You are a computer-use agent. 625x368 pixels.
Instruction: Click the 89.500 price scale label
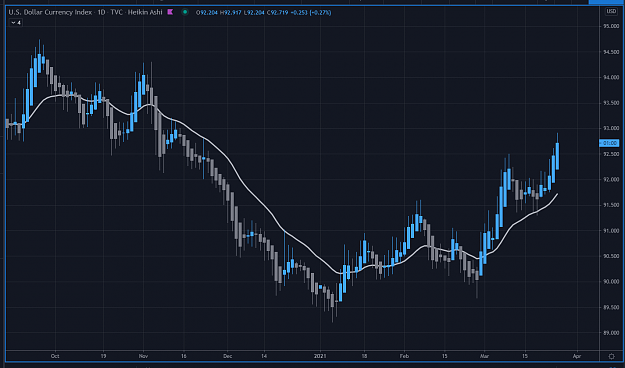(x=611, y=307)
